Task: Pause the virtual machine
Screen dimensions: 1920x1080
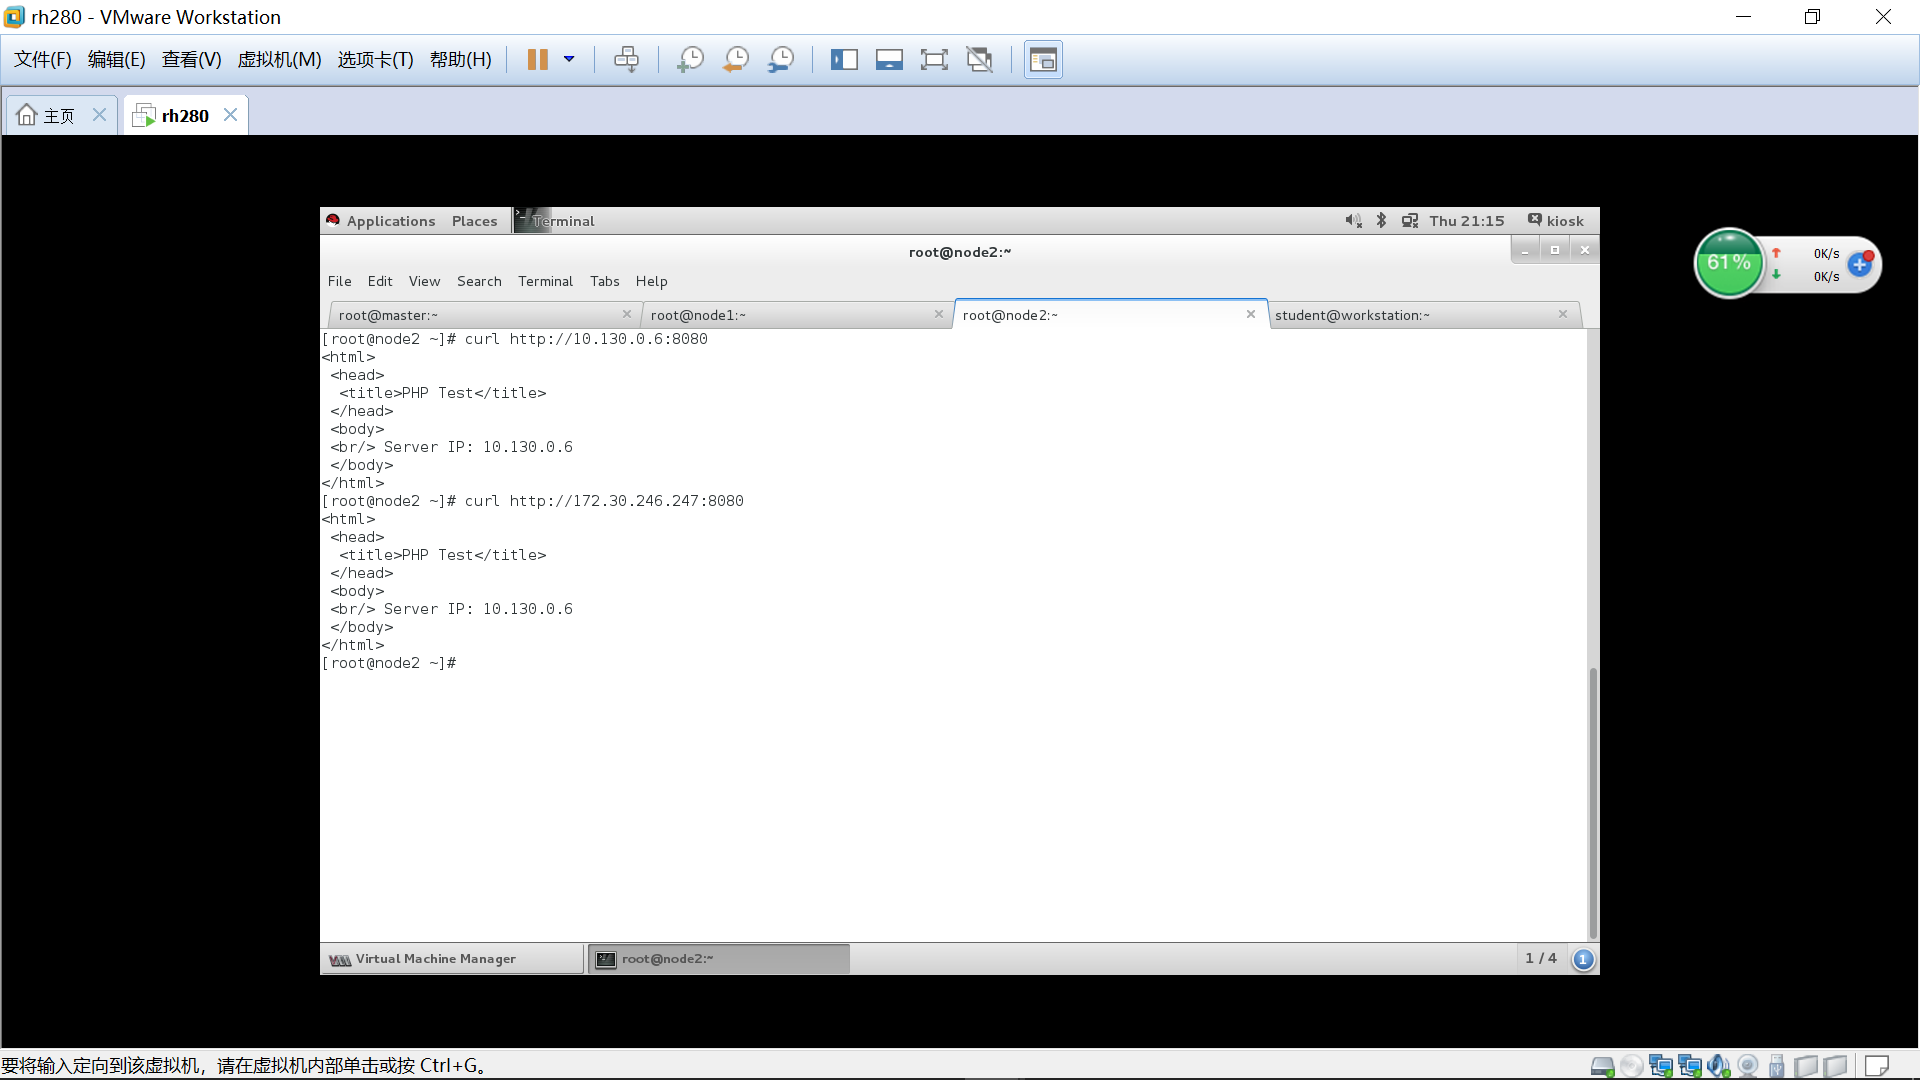Action: (x=537, y=60)
